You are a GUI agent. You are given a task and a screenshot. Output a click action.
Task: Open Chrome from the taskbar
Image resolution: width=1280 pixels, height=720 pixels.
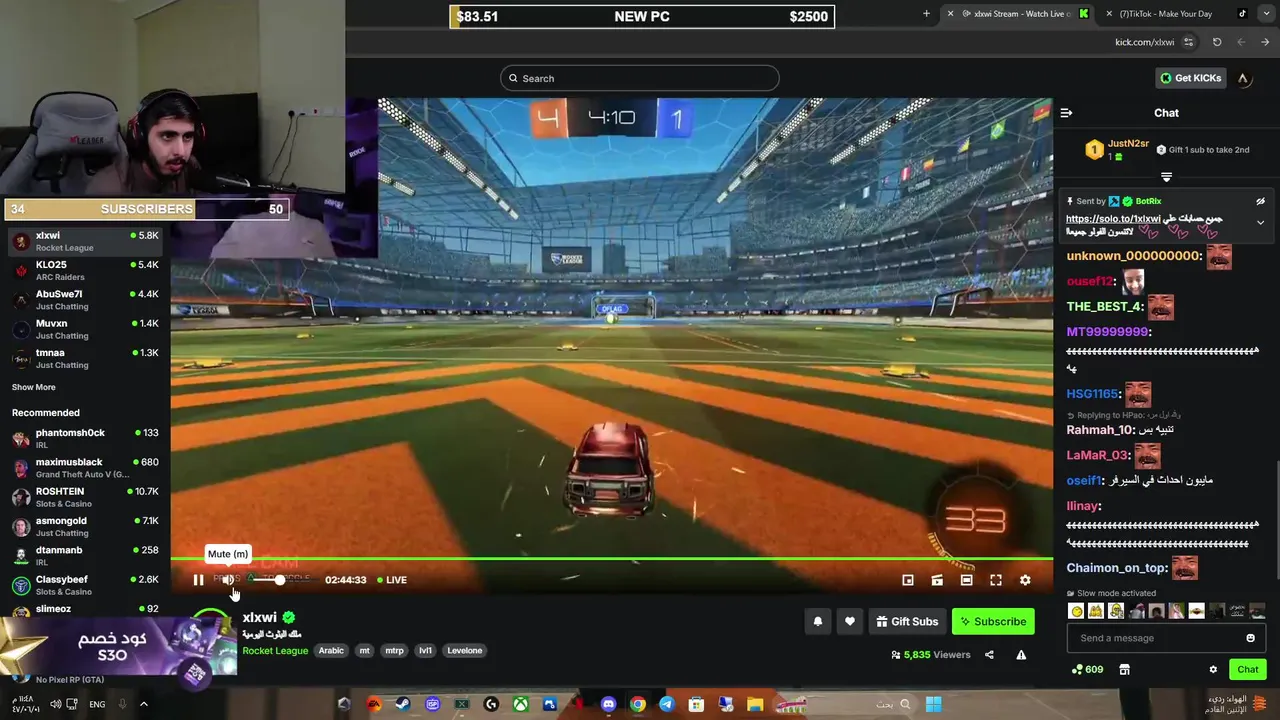tap(638, 704)
